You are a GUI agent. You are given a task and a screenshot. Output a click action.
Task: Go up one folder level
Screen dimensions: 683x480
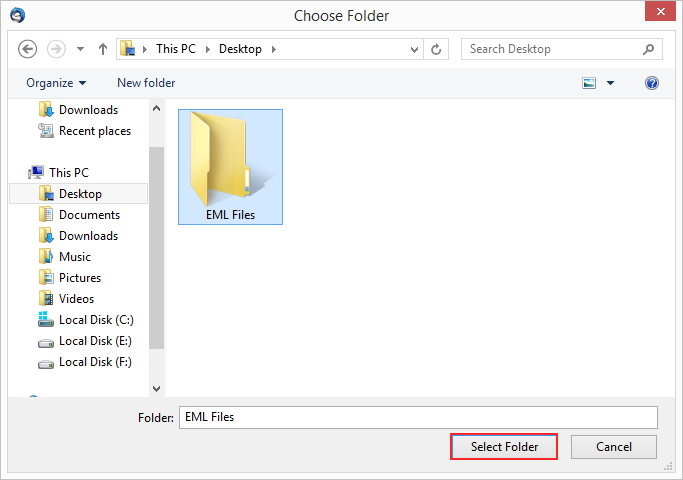(103, 49)
